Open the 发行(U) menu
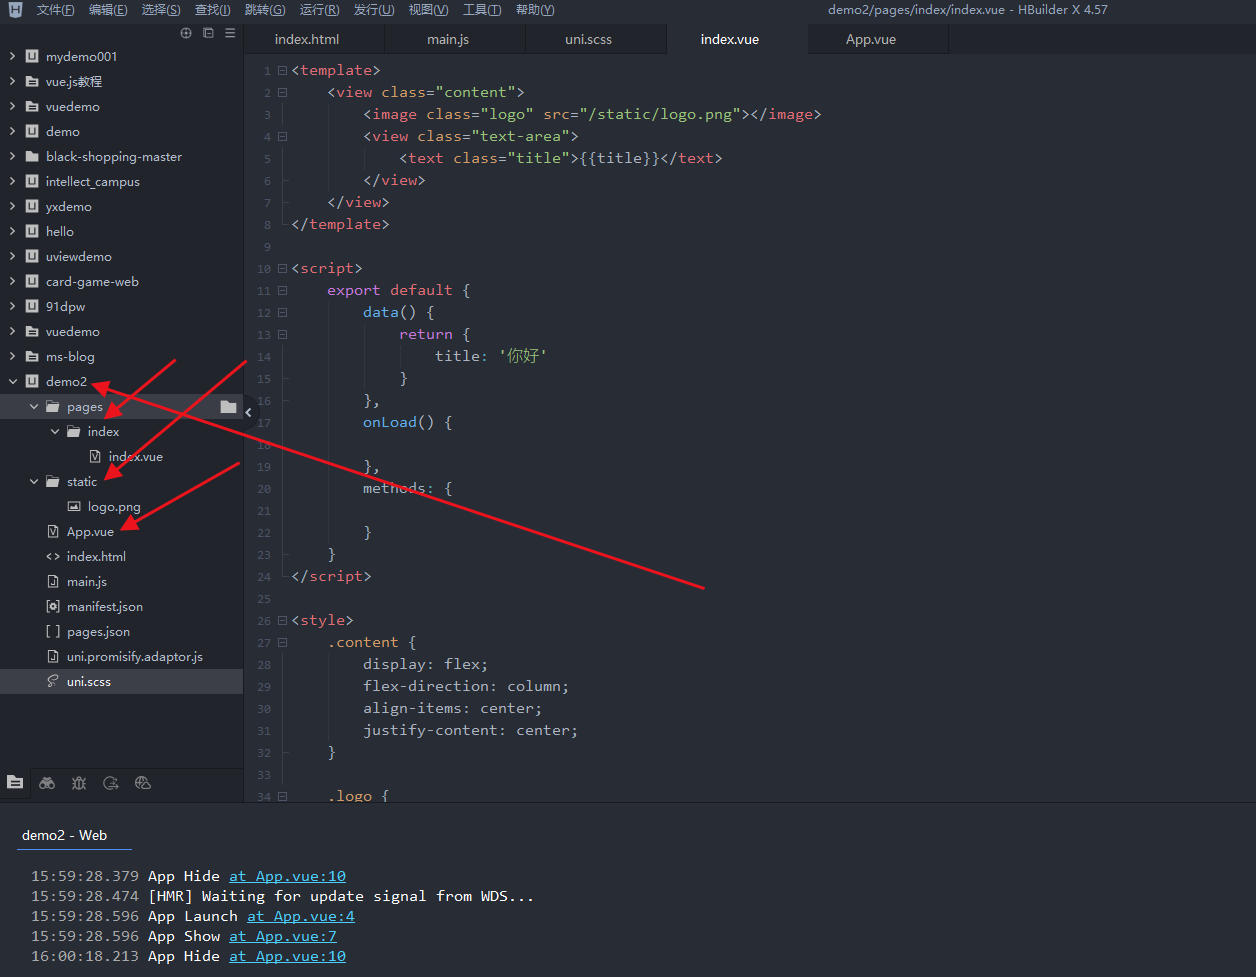Image resolution: width=1256 pixels, height=977 pixels. (373, 10)
